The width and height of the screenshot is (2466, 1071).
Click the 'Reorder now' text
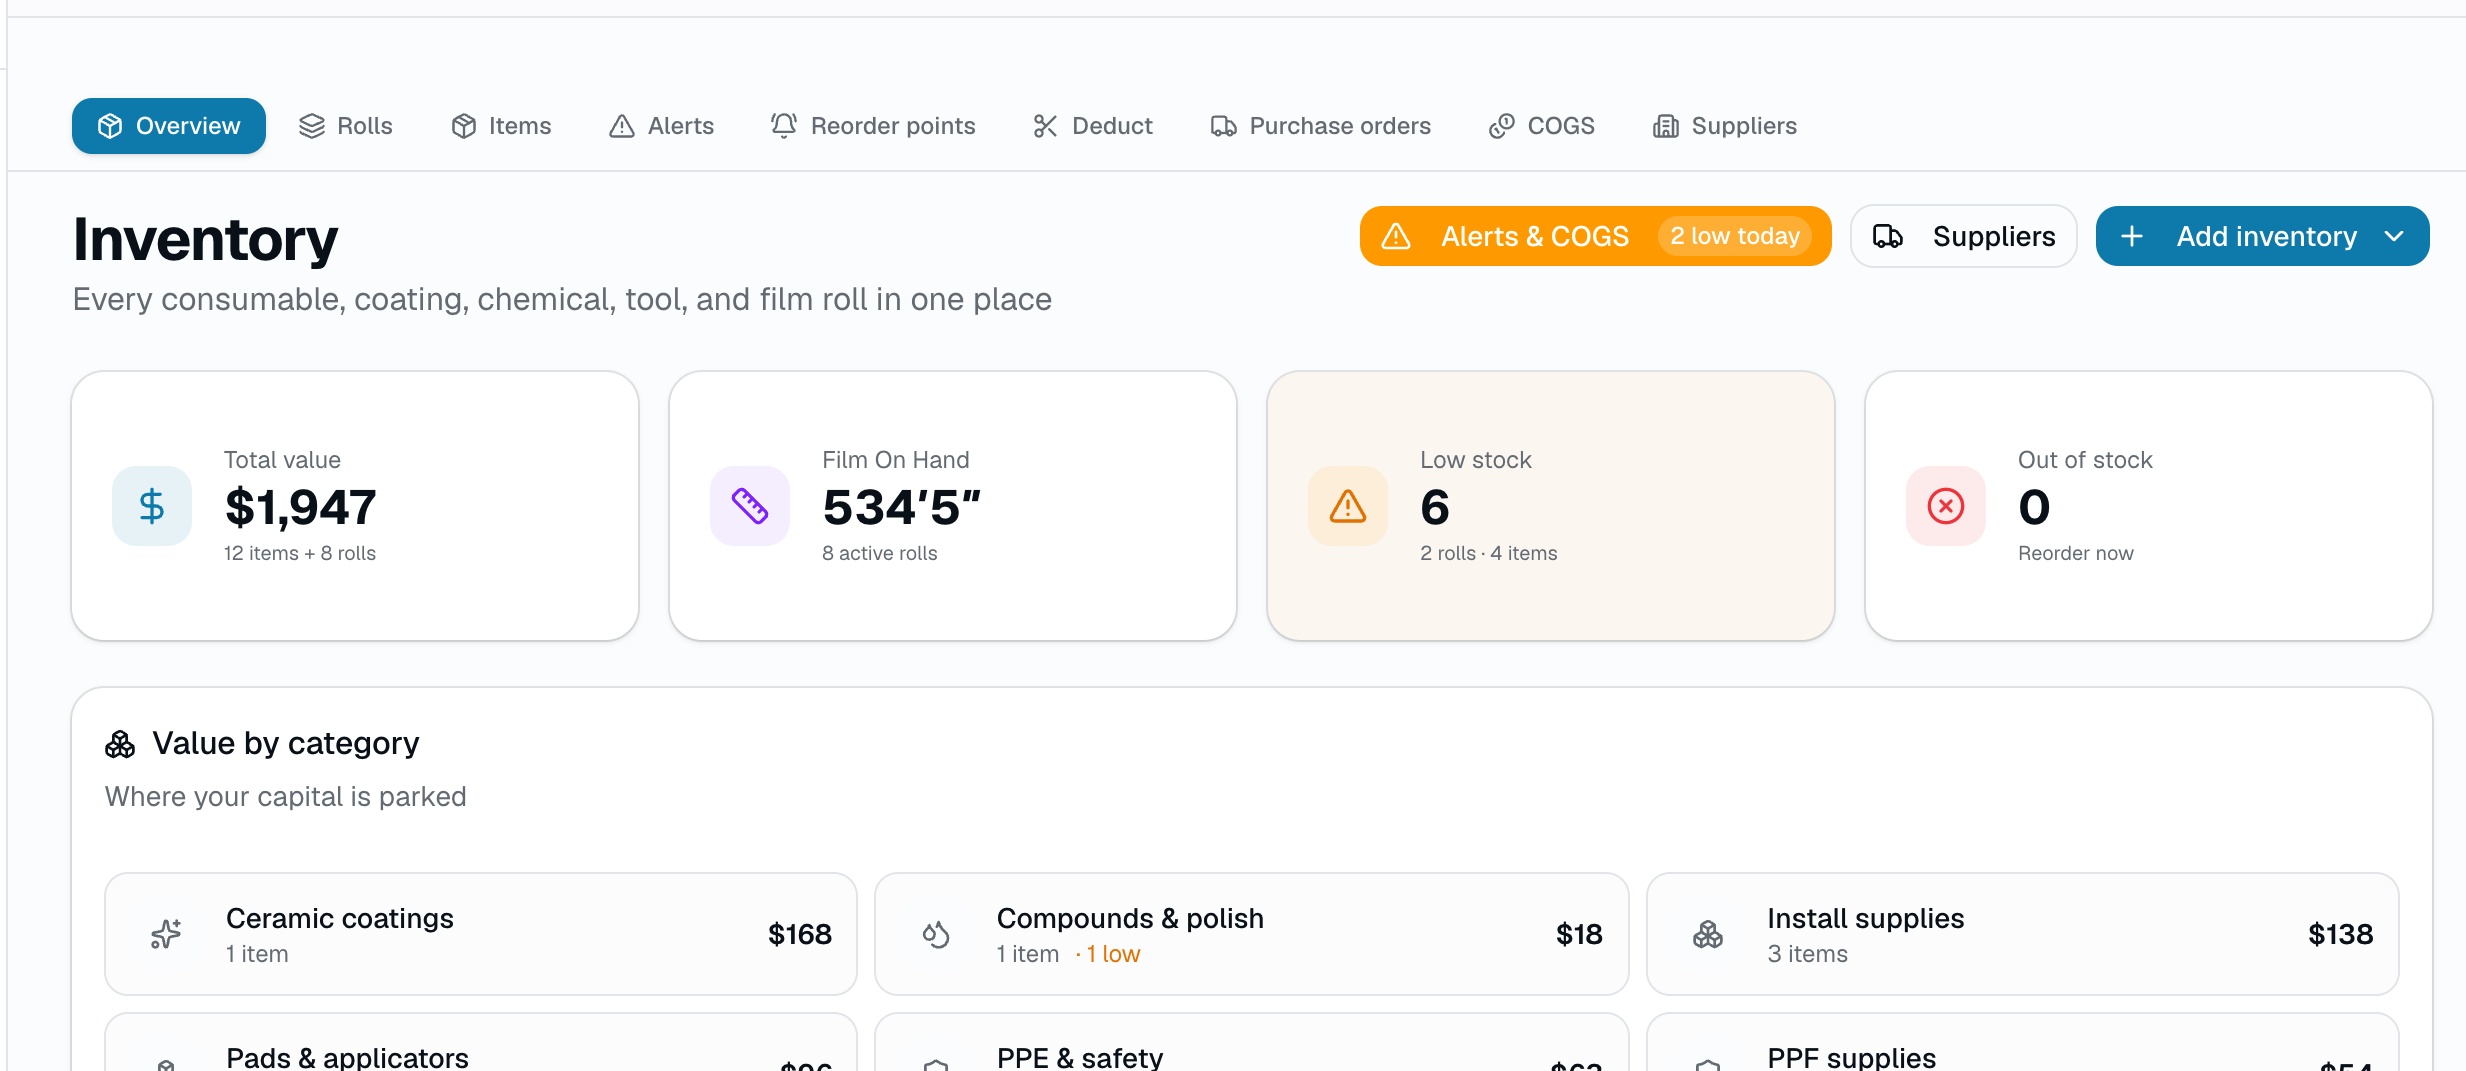tap(2076, 553)
